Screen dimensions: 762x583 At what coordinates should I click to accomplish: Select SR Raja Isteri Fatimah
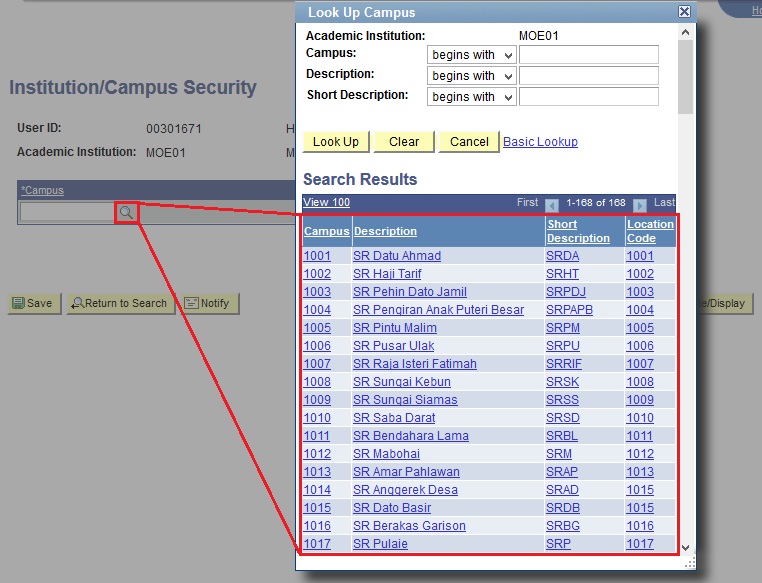point(415,364)
